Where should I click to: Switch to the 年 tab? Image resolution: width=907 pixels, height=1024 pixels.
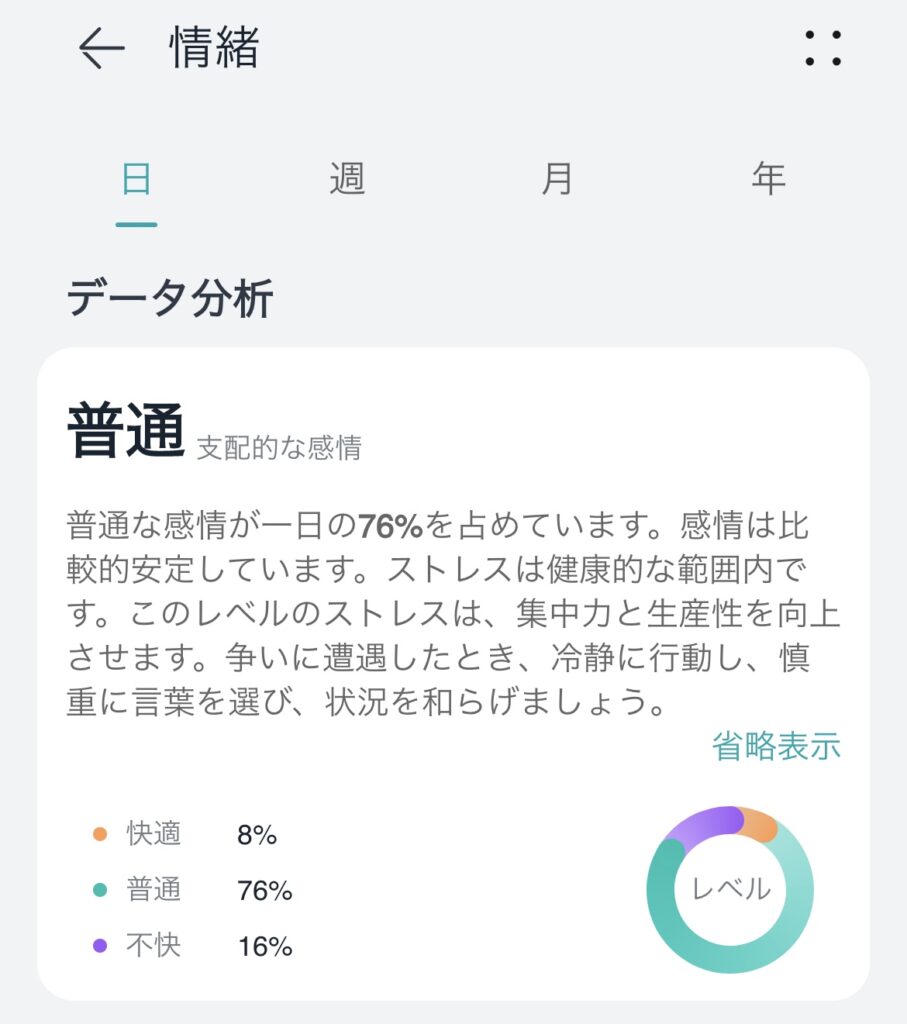768,178
